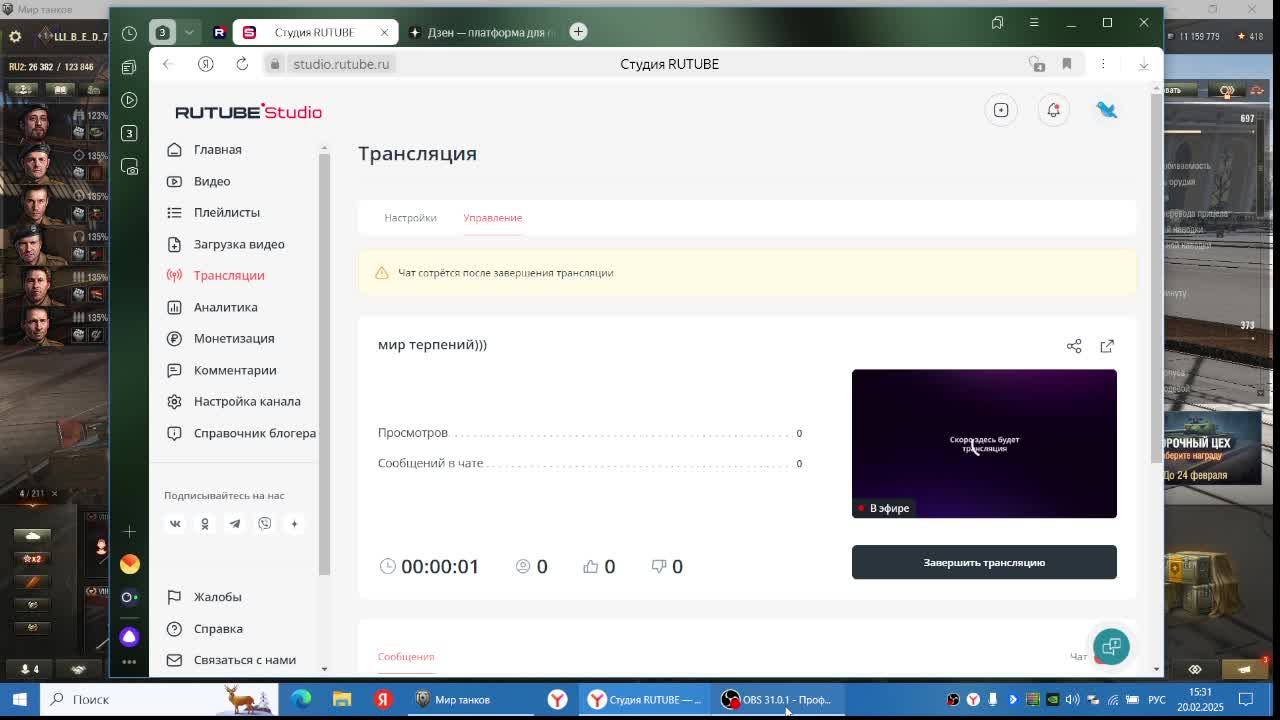This screenshot has width=1280, height=720.
Task: Click the likes counter icon
Action: (590, 566)
